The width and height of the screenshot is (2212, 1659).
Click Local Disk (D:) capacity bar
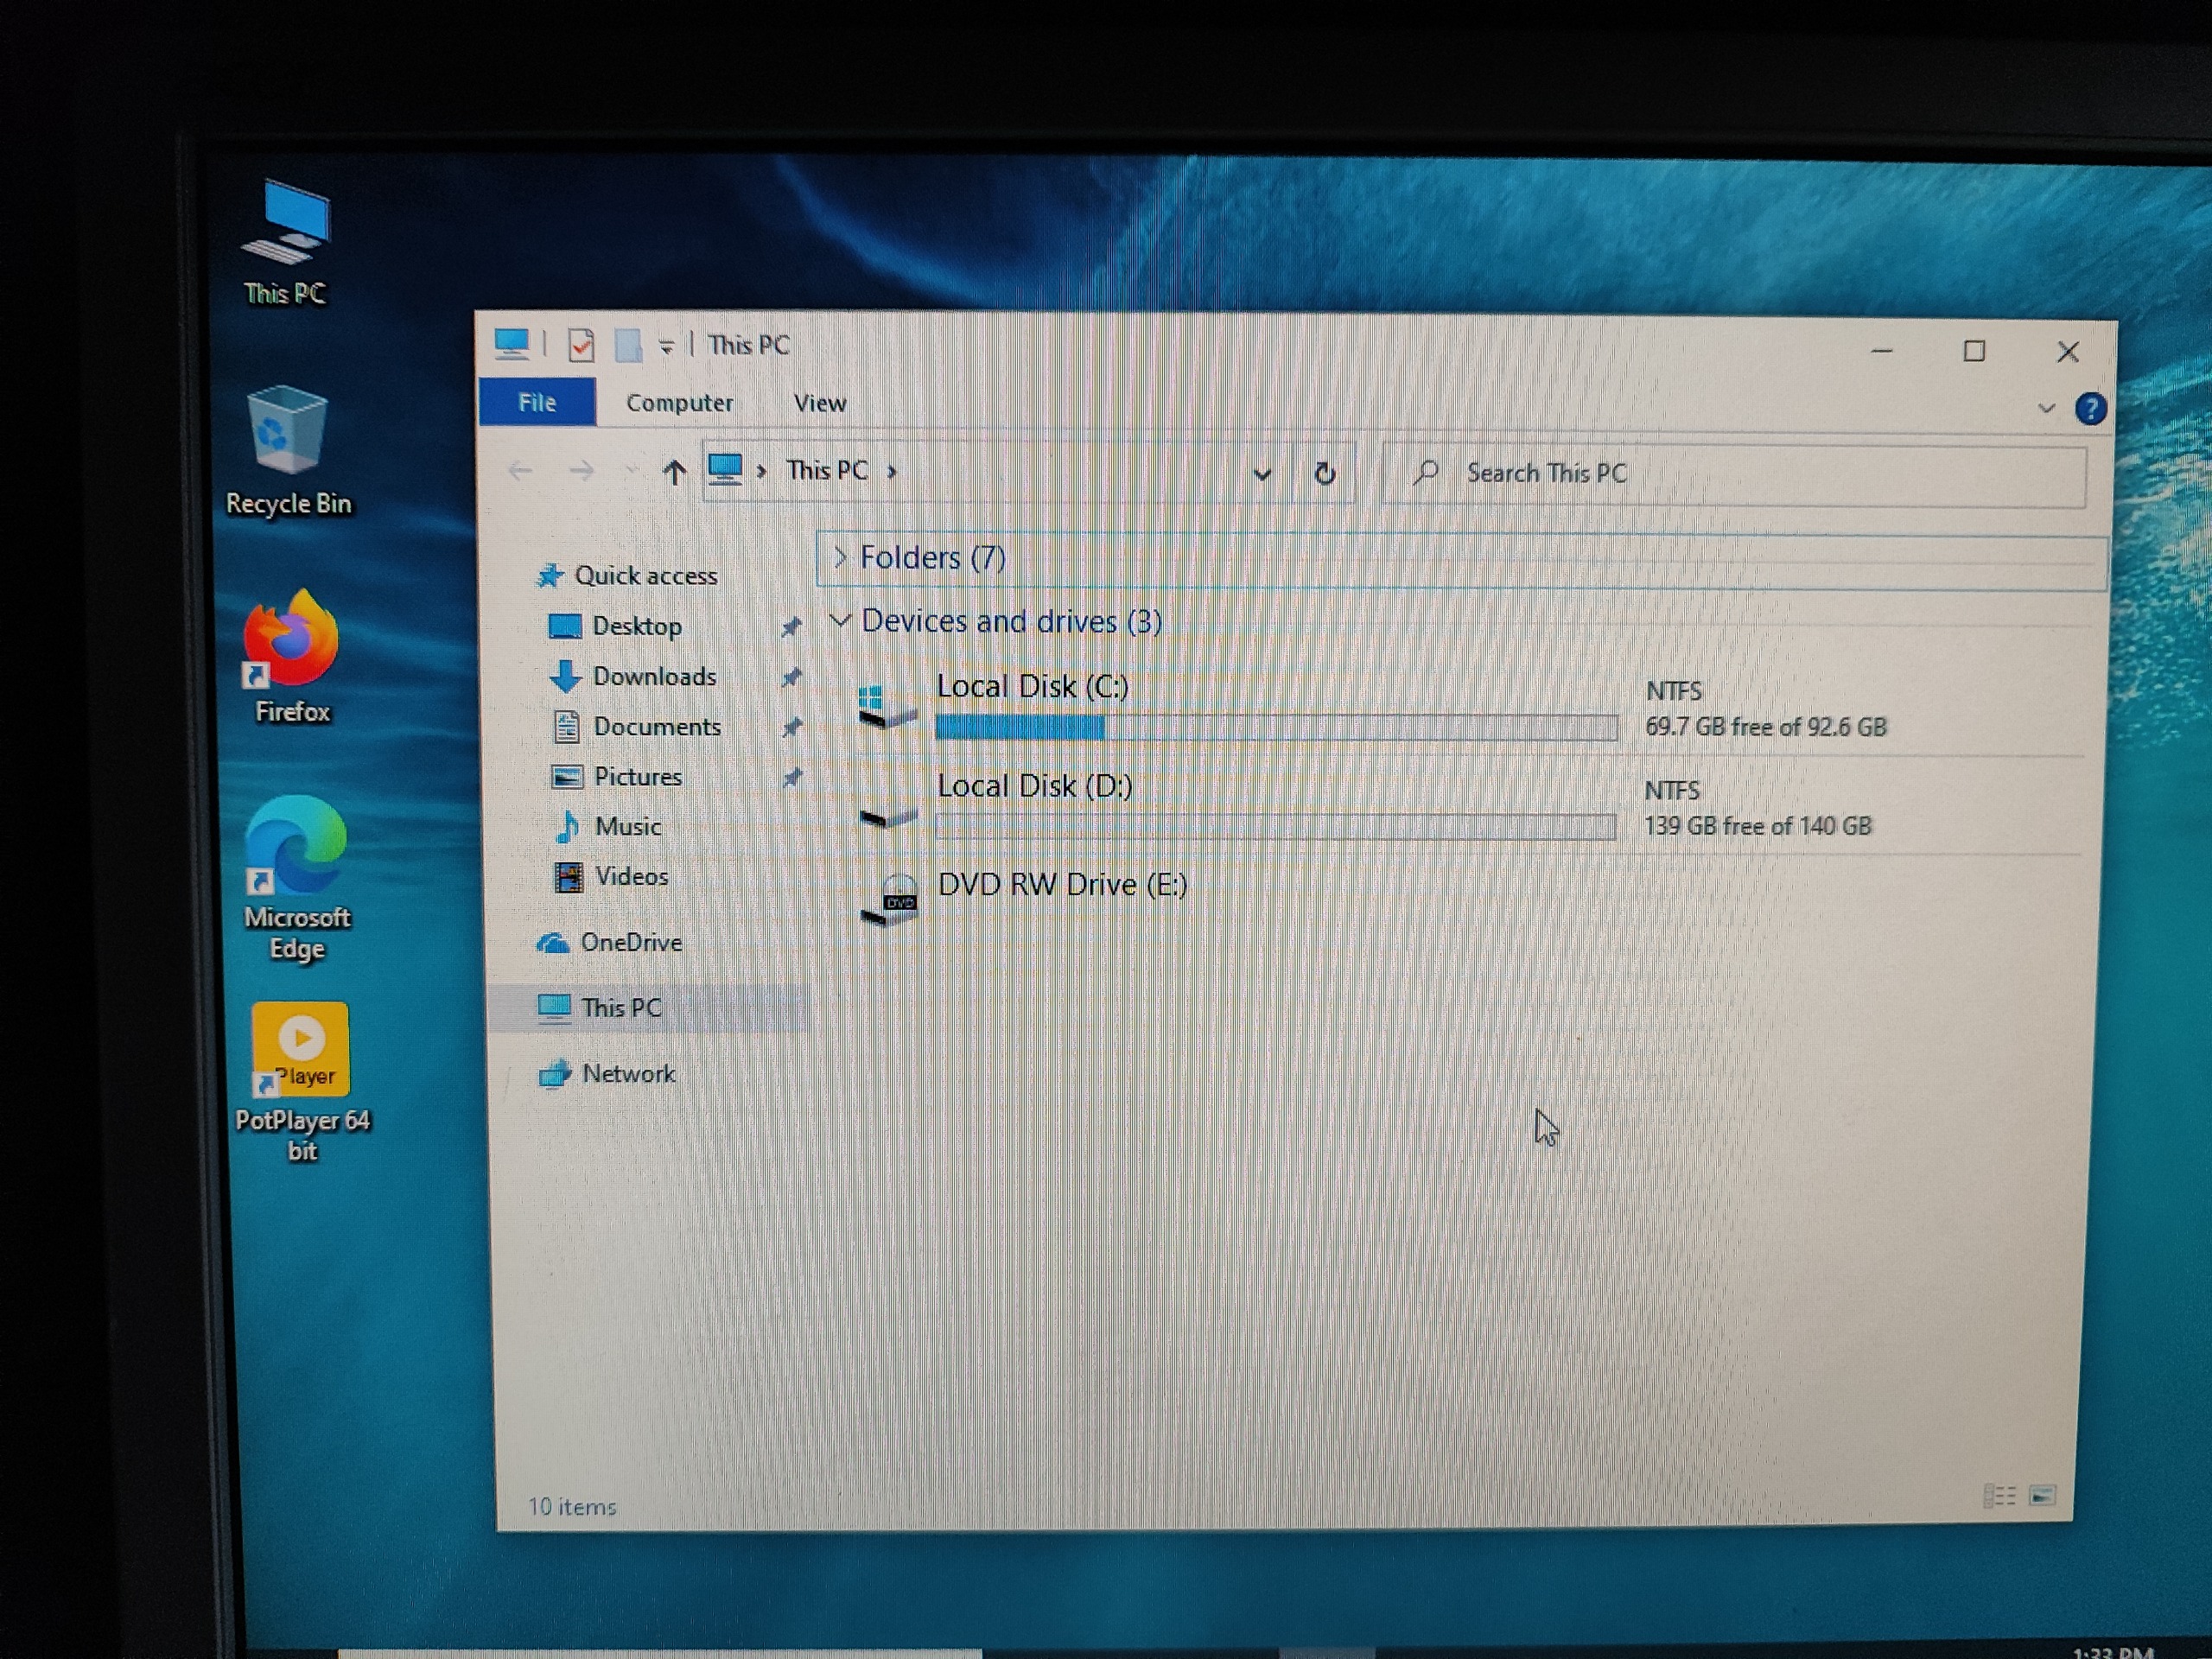tap(1275, 827)
